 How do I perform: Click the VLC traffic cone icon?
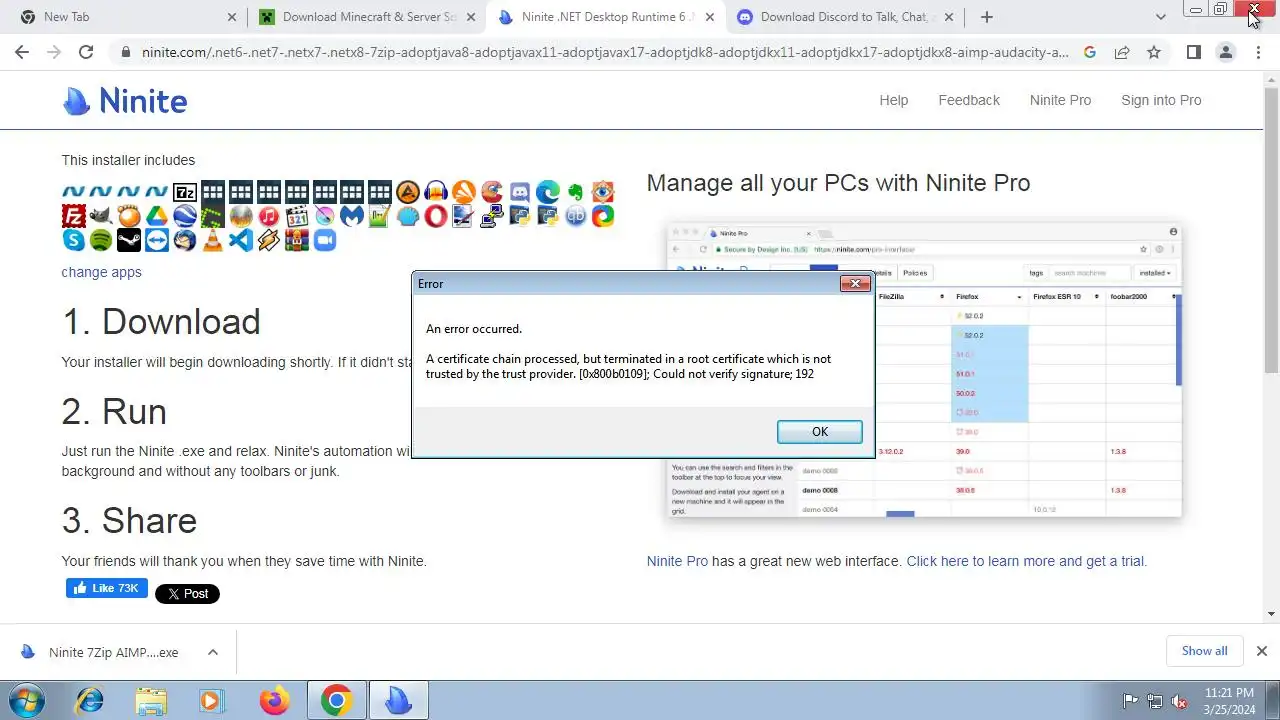click(x=212, y=240)
